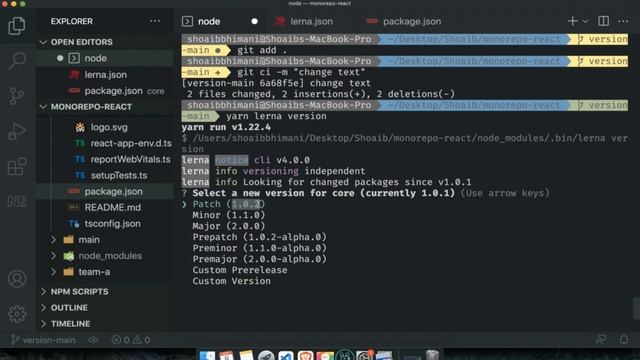Select the Minor (1.1.0) option
The image size is (640, 360).
tap(229, 215)
